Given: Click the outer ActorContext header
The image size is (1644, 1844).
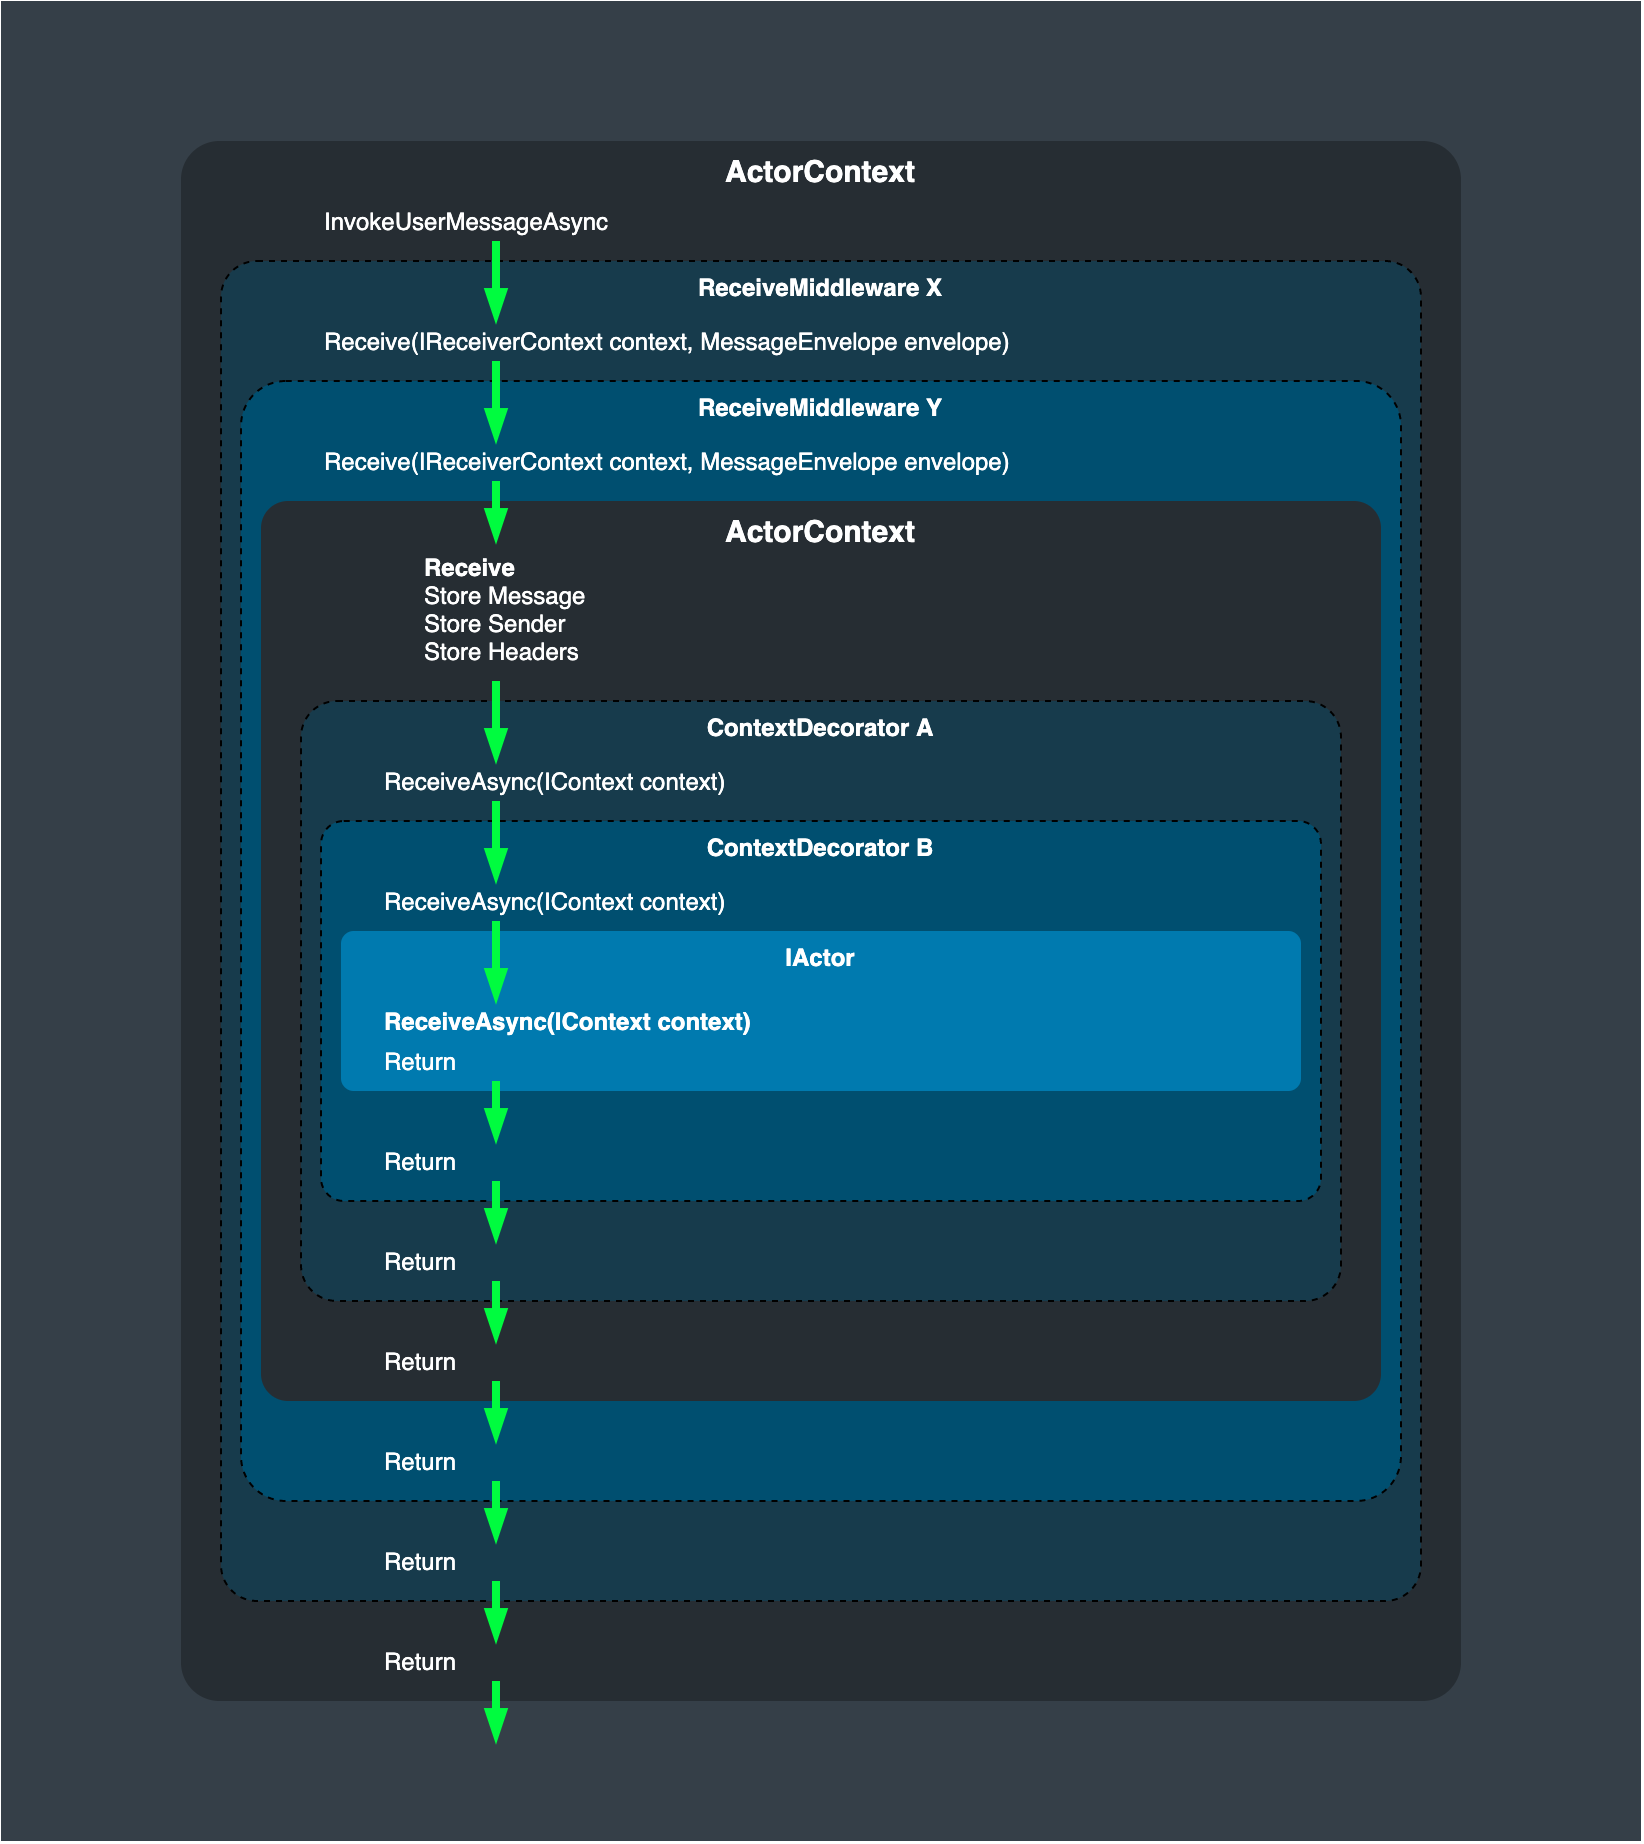Looking at the screenshot, I should (x=820, y=172).
